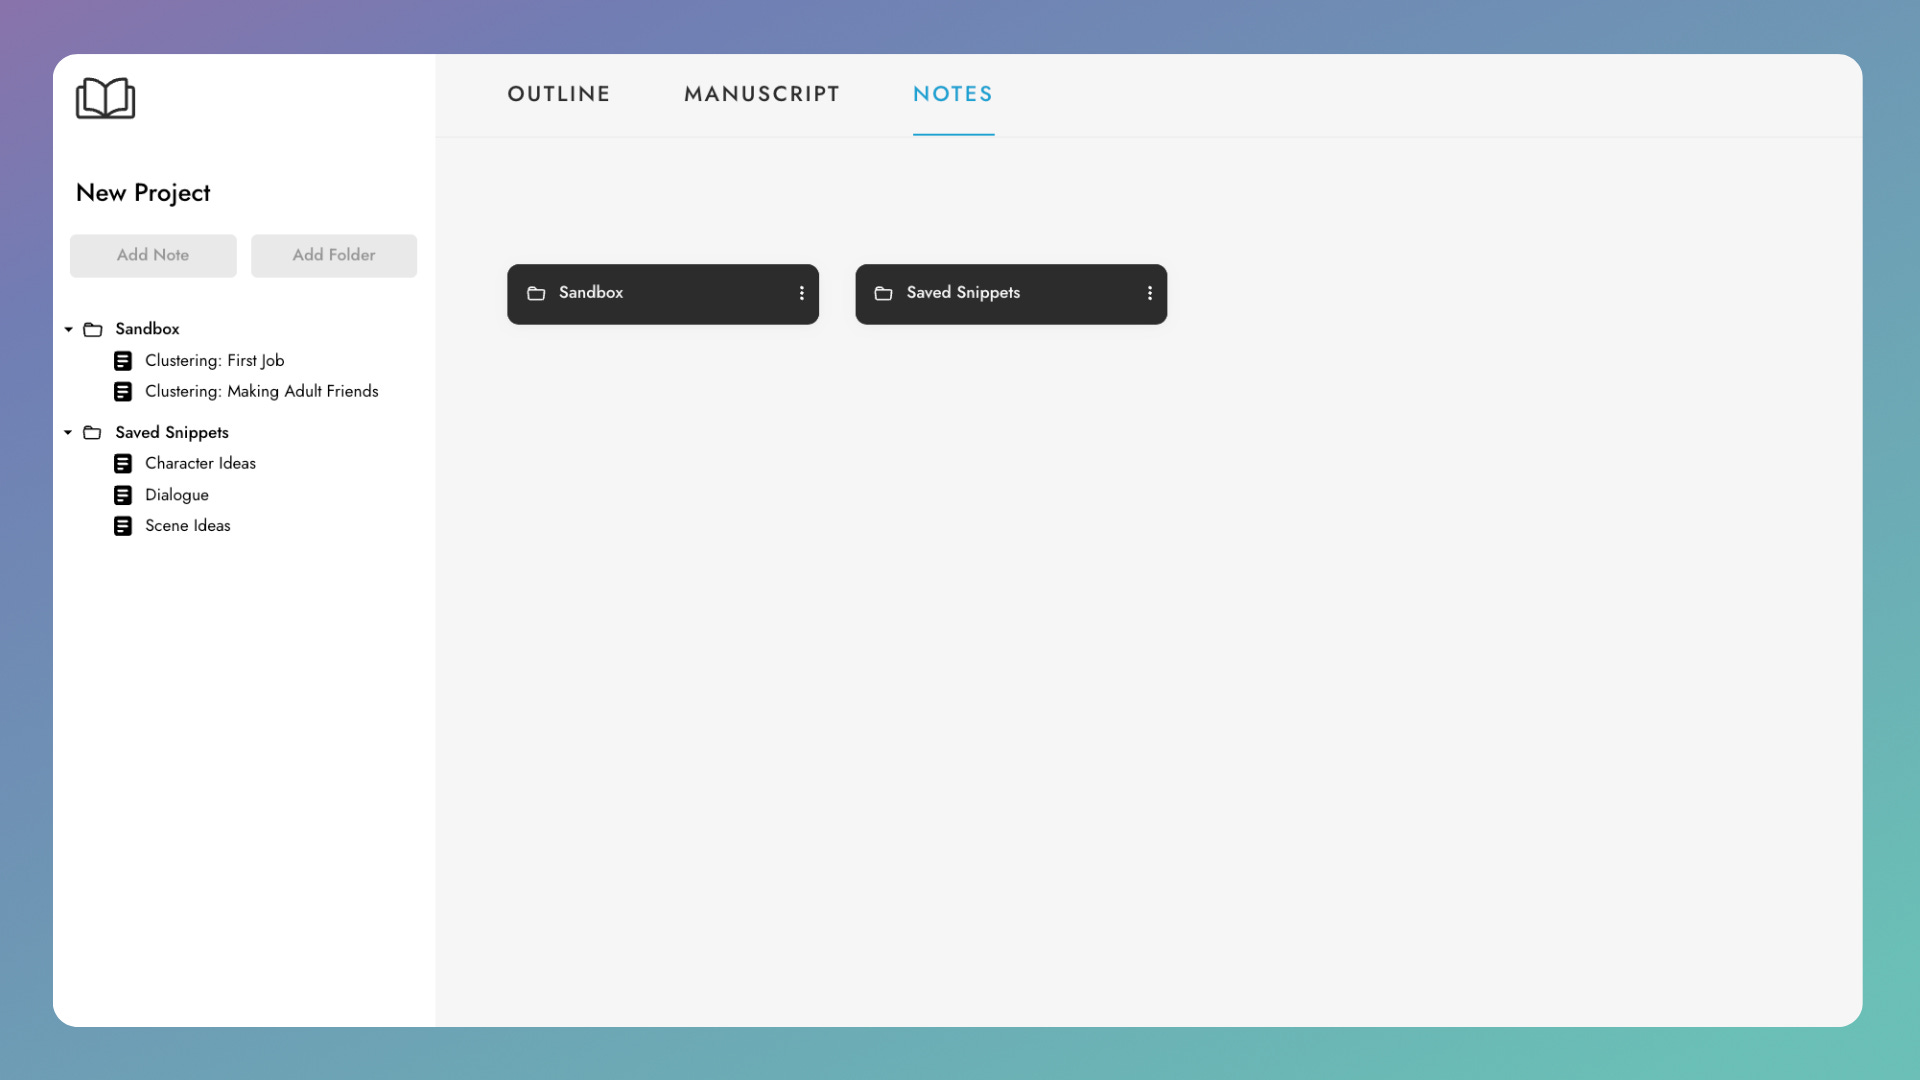1920x1080 pixels.
Task: Click note icon beside Clustering: First Job
Action: click(x=123, y=361)
